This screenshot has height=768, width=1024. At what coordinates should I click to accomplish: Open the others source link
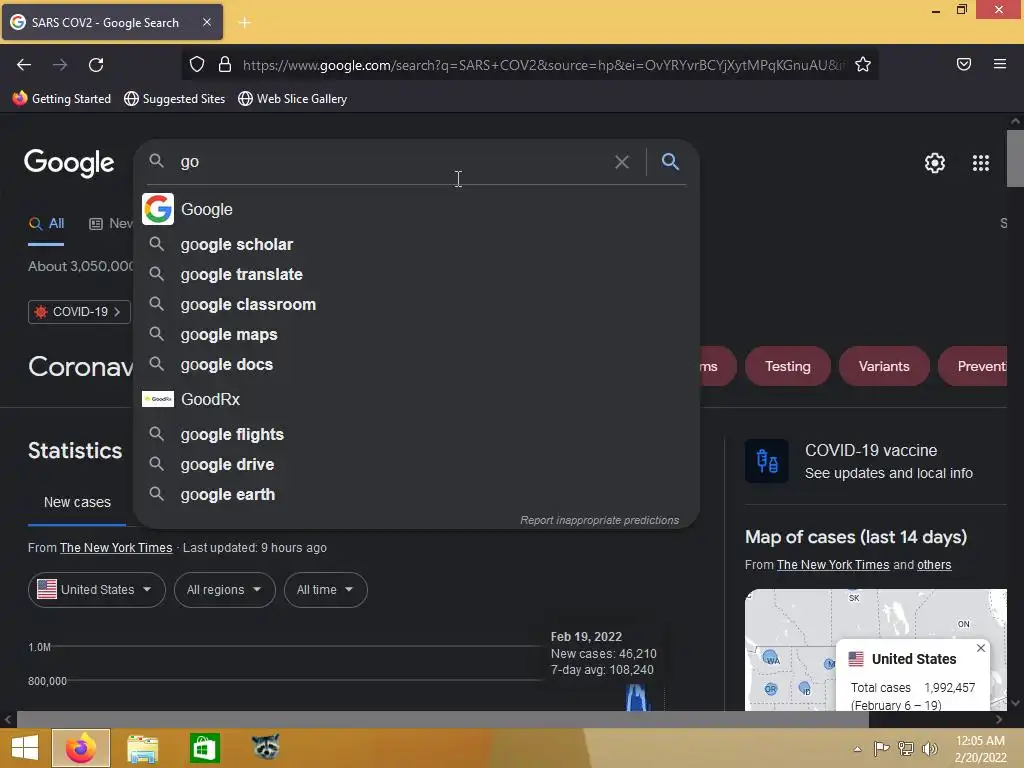pos(934,565)
